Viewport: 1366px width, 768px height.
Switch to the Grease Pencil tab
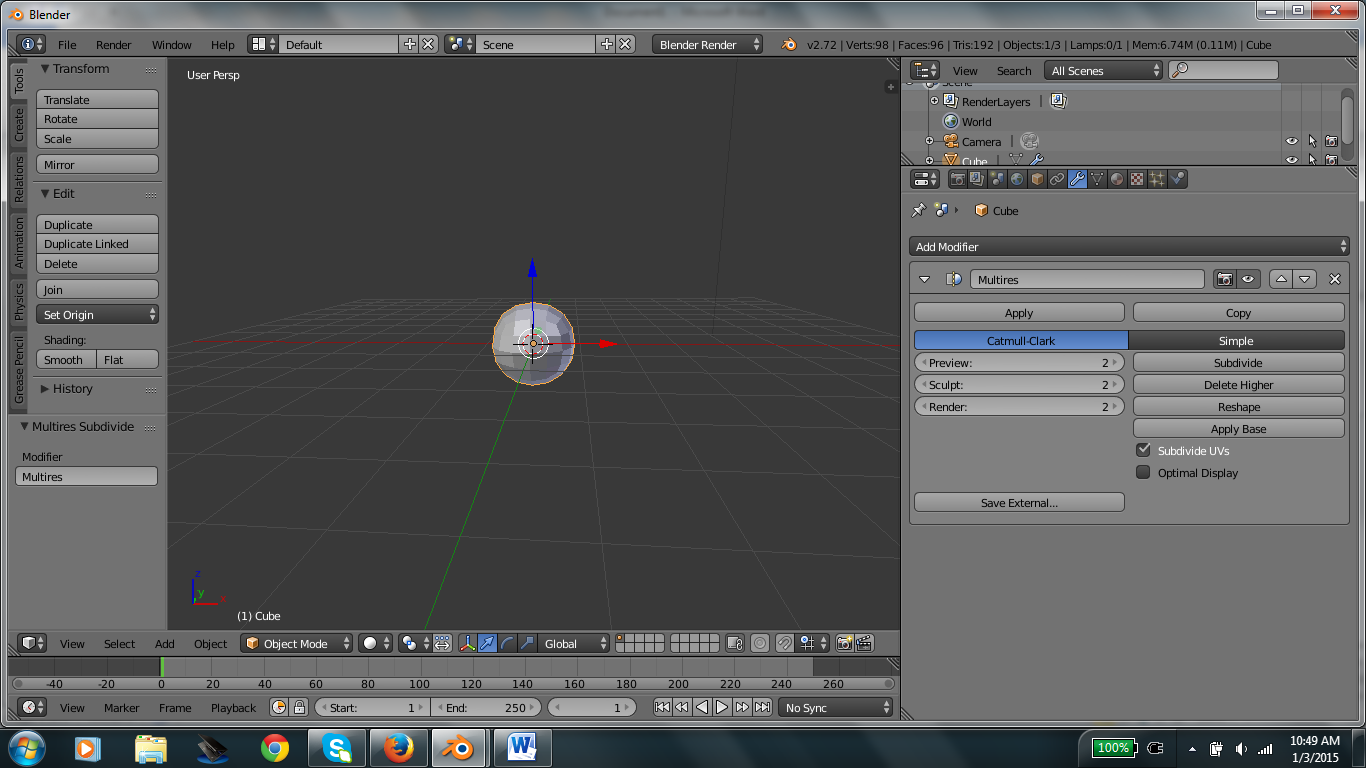pos(19,370)
